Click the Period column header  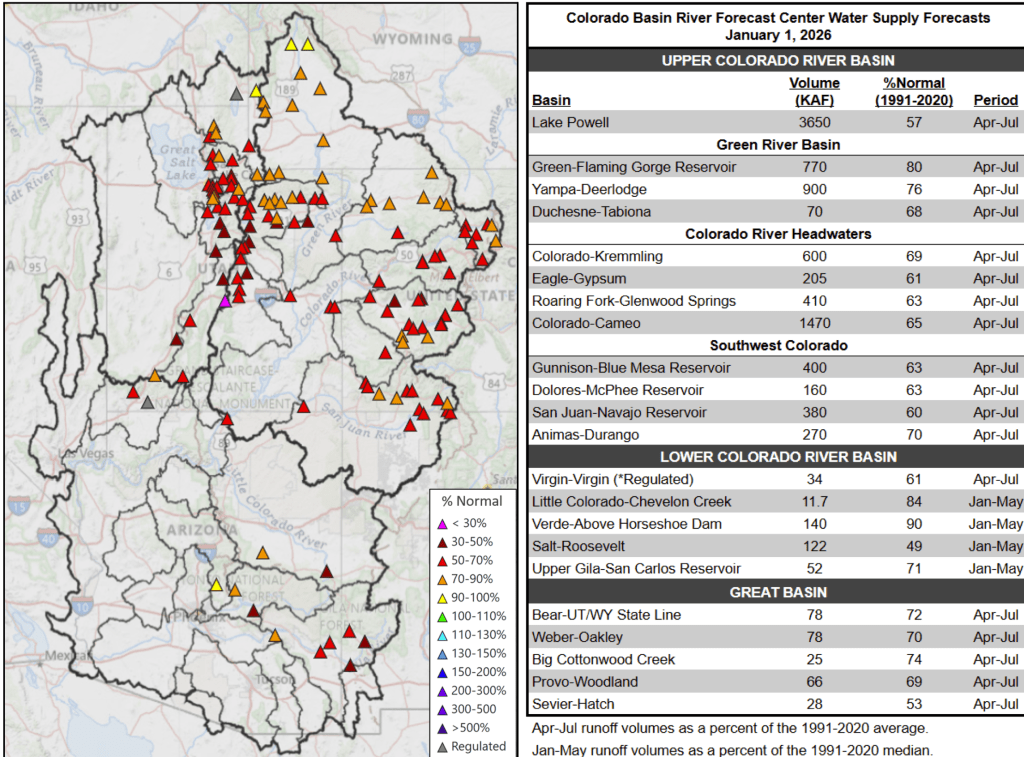click(x=994, y=100)
